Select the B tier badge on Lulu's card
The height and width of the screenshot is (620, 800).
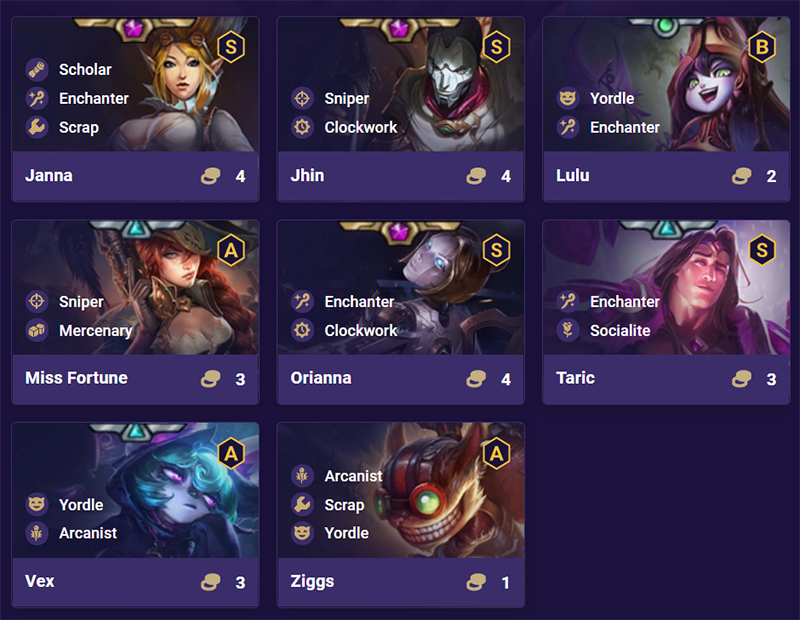pyautogui.click(x=761, y=46)
